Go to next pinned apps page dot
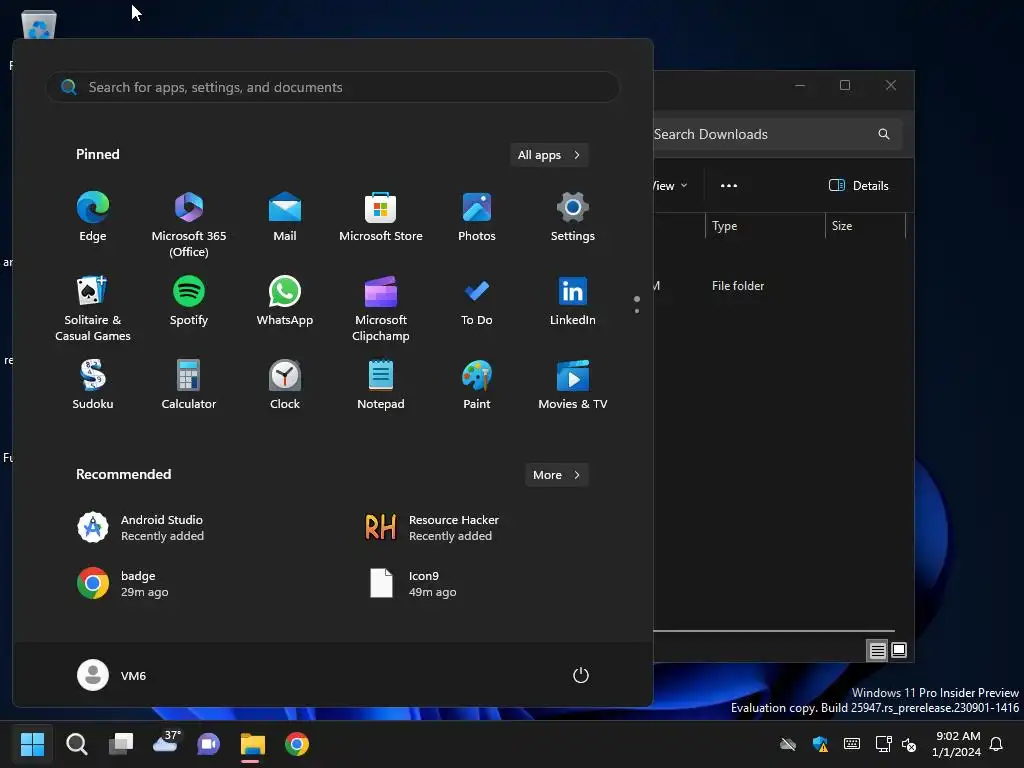Image resolution: width=1024 pixels, height=768 pixels. coord(637,311)
